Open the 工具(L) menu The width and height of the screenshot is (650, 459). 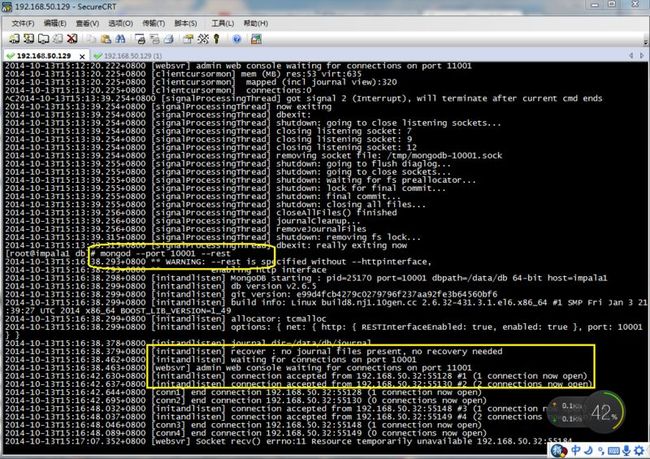pos(223,23)
